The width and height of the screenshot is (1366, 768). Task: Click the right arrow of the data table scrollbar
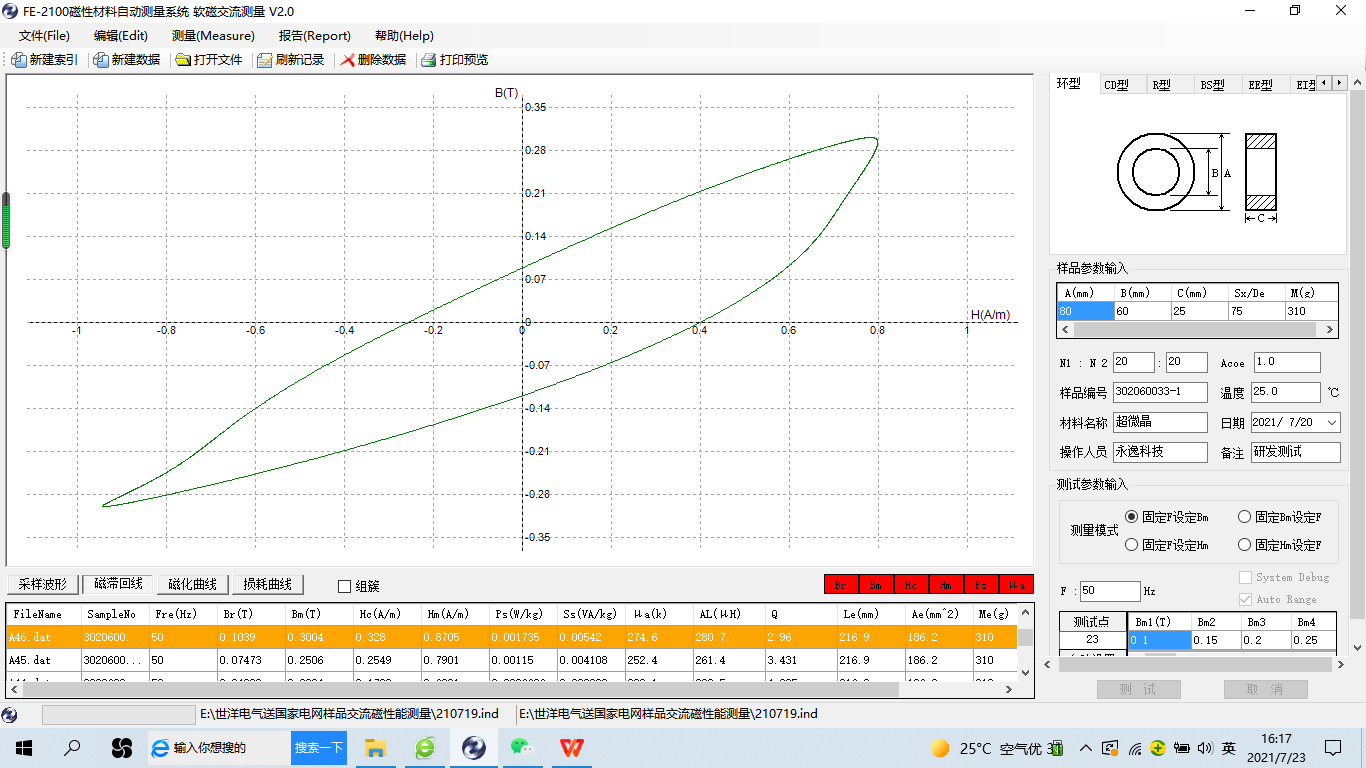tap(1011, 689)
